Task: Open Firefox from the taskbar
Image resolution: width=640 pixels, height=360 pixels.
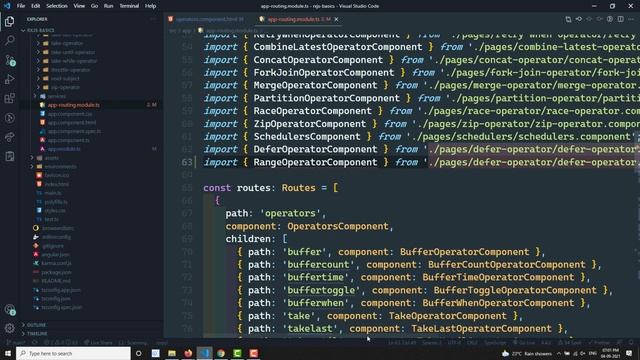Action: tap(188, 353)
